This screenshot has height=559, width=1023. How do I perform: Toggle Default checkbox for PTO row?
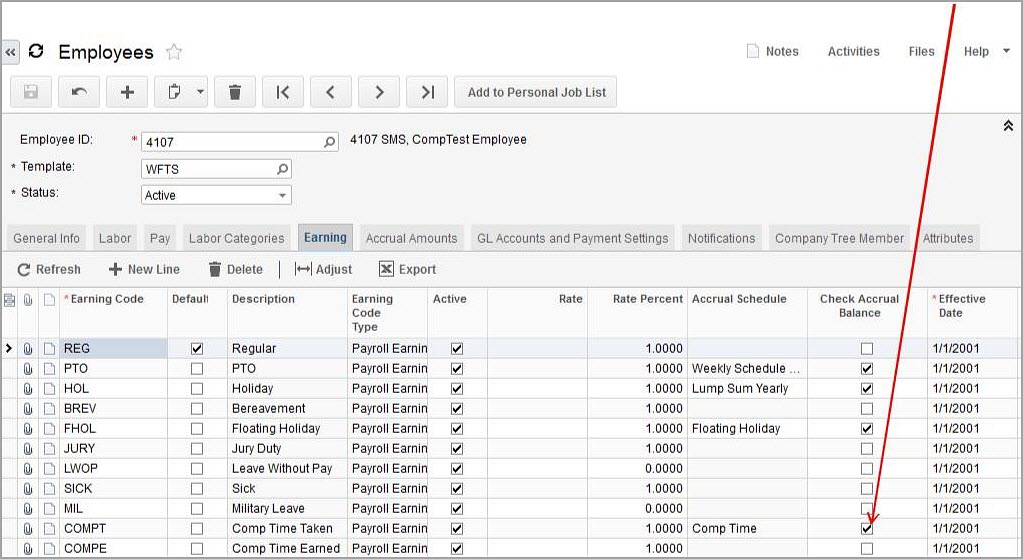(197, 368)
